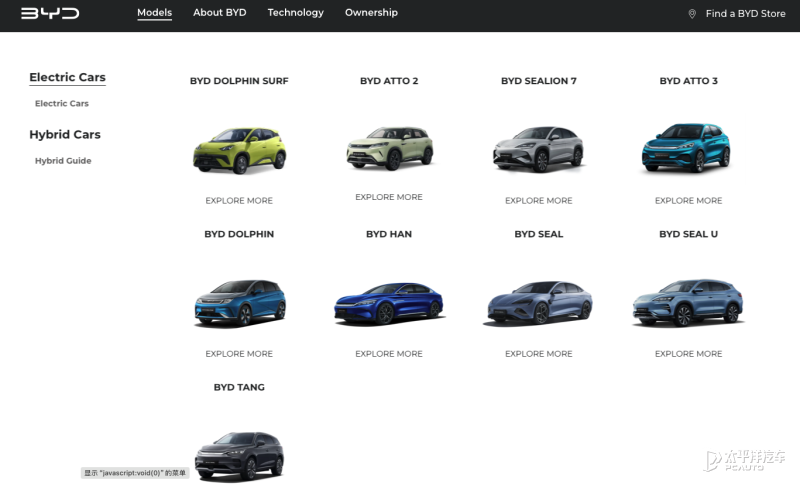Click Explore More under BYD Seal
The width and height of the screenshot is (800, 487).
pyautogui.click(x=539, y=354)
